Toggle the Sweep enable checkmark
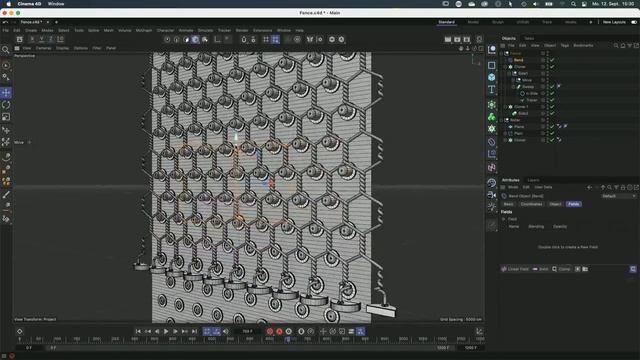 pyautogui.click(x=552, y=87)
